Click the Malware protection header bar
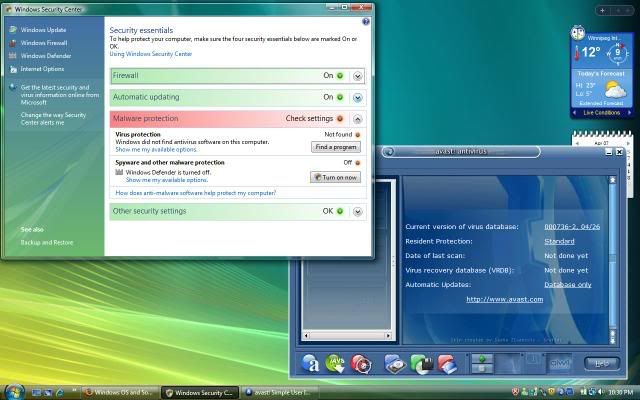 238,119
